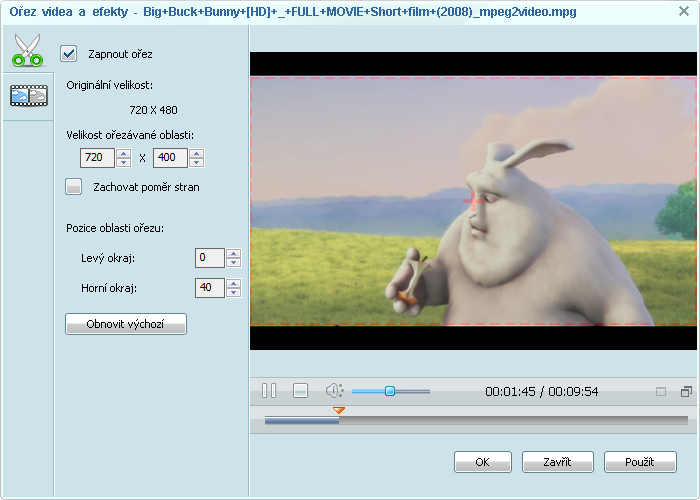
Task: Decrease Levý okraj with the down arrow
Action: tap(233, 262)
